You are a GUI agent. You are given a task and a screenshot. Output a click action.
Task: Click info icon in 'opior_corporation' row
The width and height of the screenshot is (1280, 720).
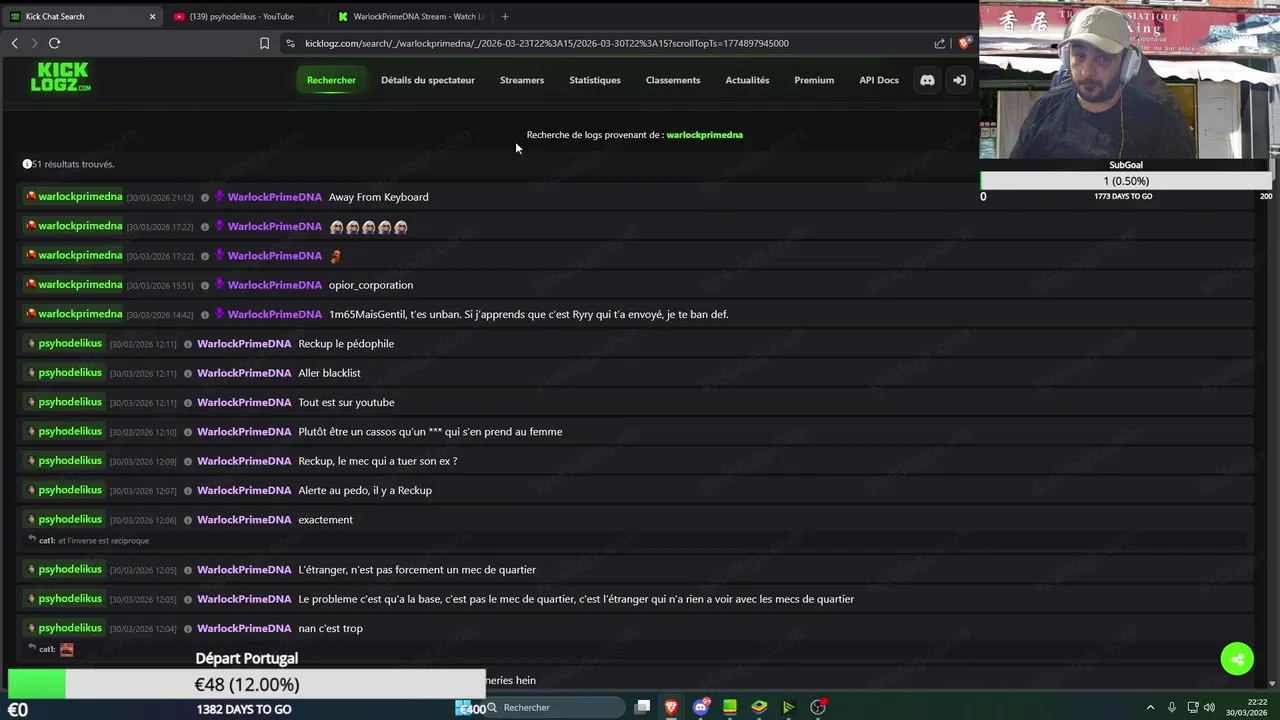pyautogui.click(x=205, y=286)
